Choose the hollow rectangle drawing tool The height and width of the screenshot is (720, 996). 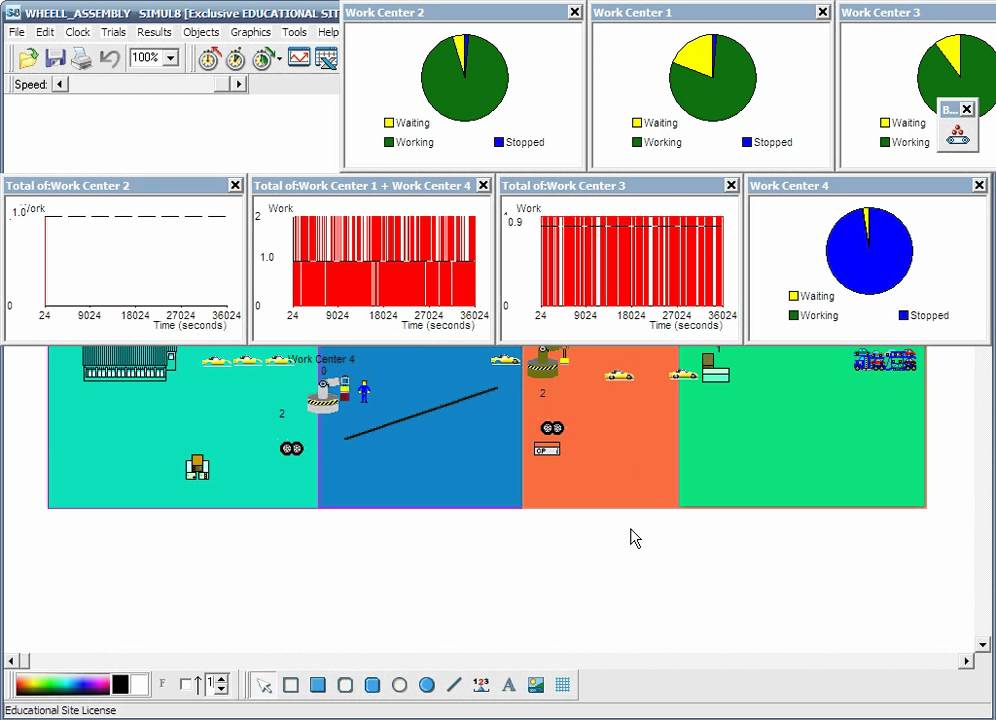291,685
